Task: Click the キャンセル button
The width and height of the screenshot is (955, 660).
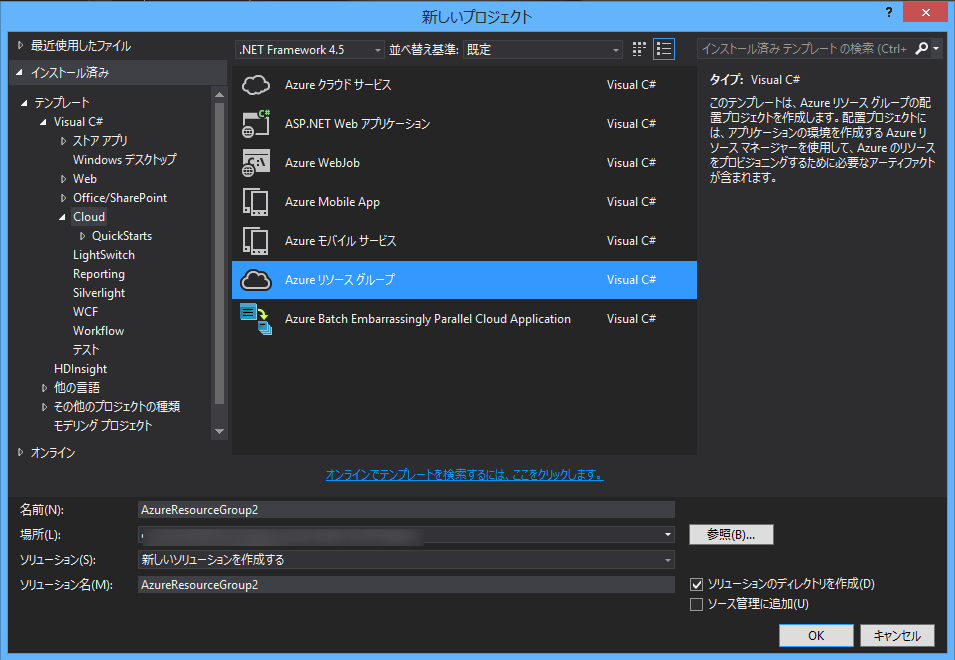Action: pyautogui.click(x=897, y=636)
